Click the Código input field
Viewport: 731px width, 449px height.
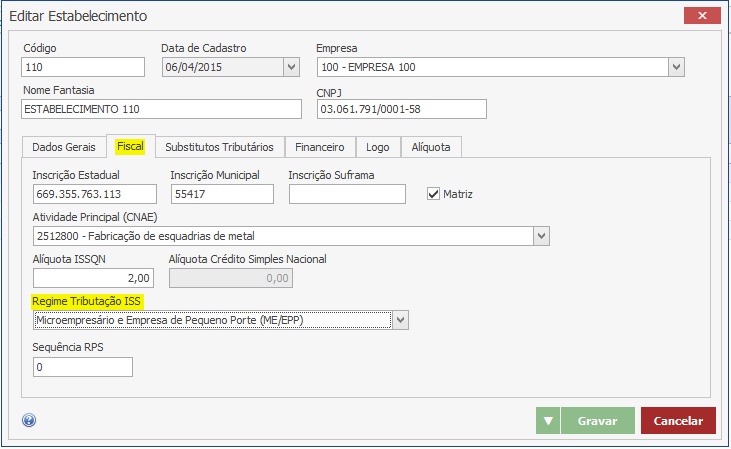click(82, 67)
